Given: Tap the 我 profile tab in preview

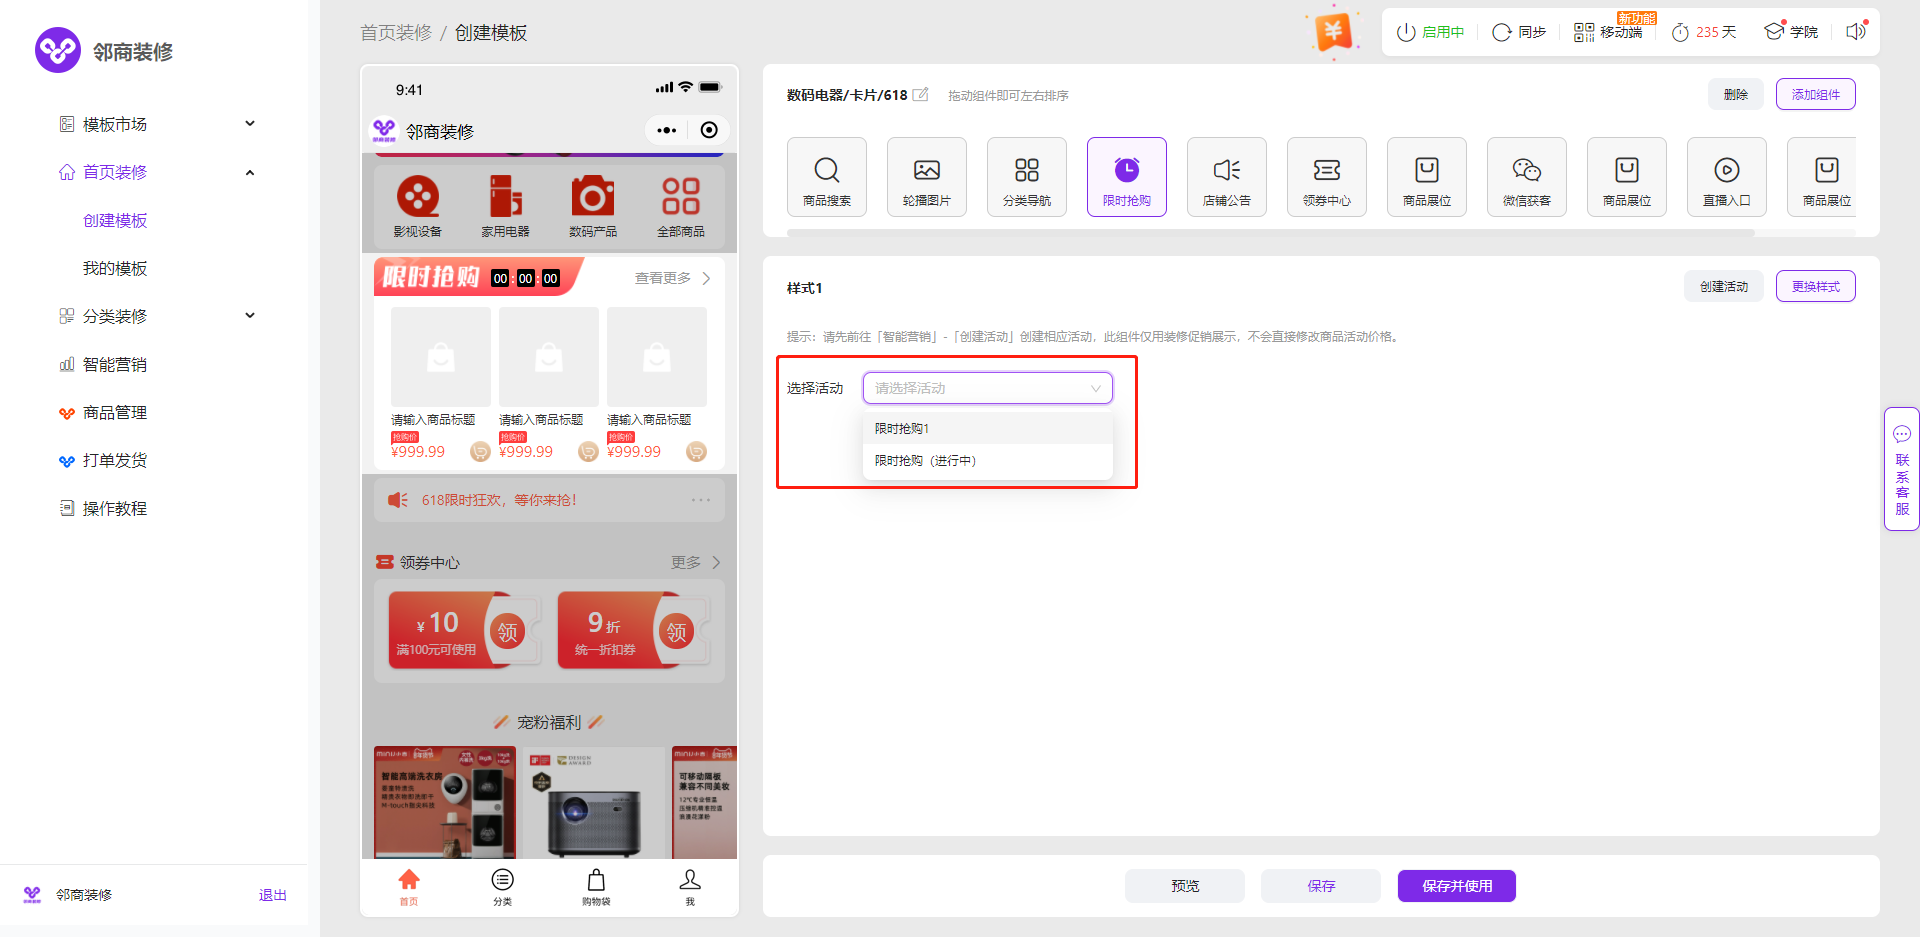Looking at the screenshot, I should tap(690, 887).
